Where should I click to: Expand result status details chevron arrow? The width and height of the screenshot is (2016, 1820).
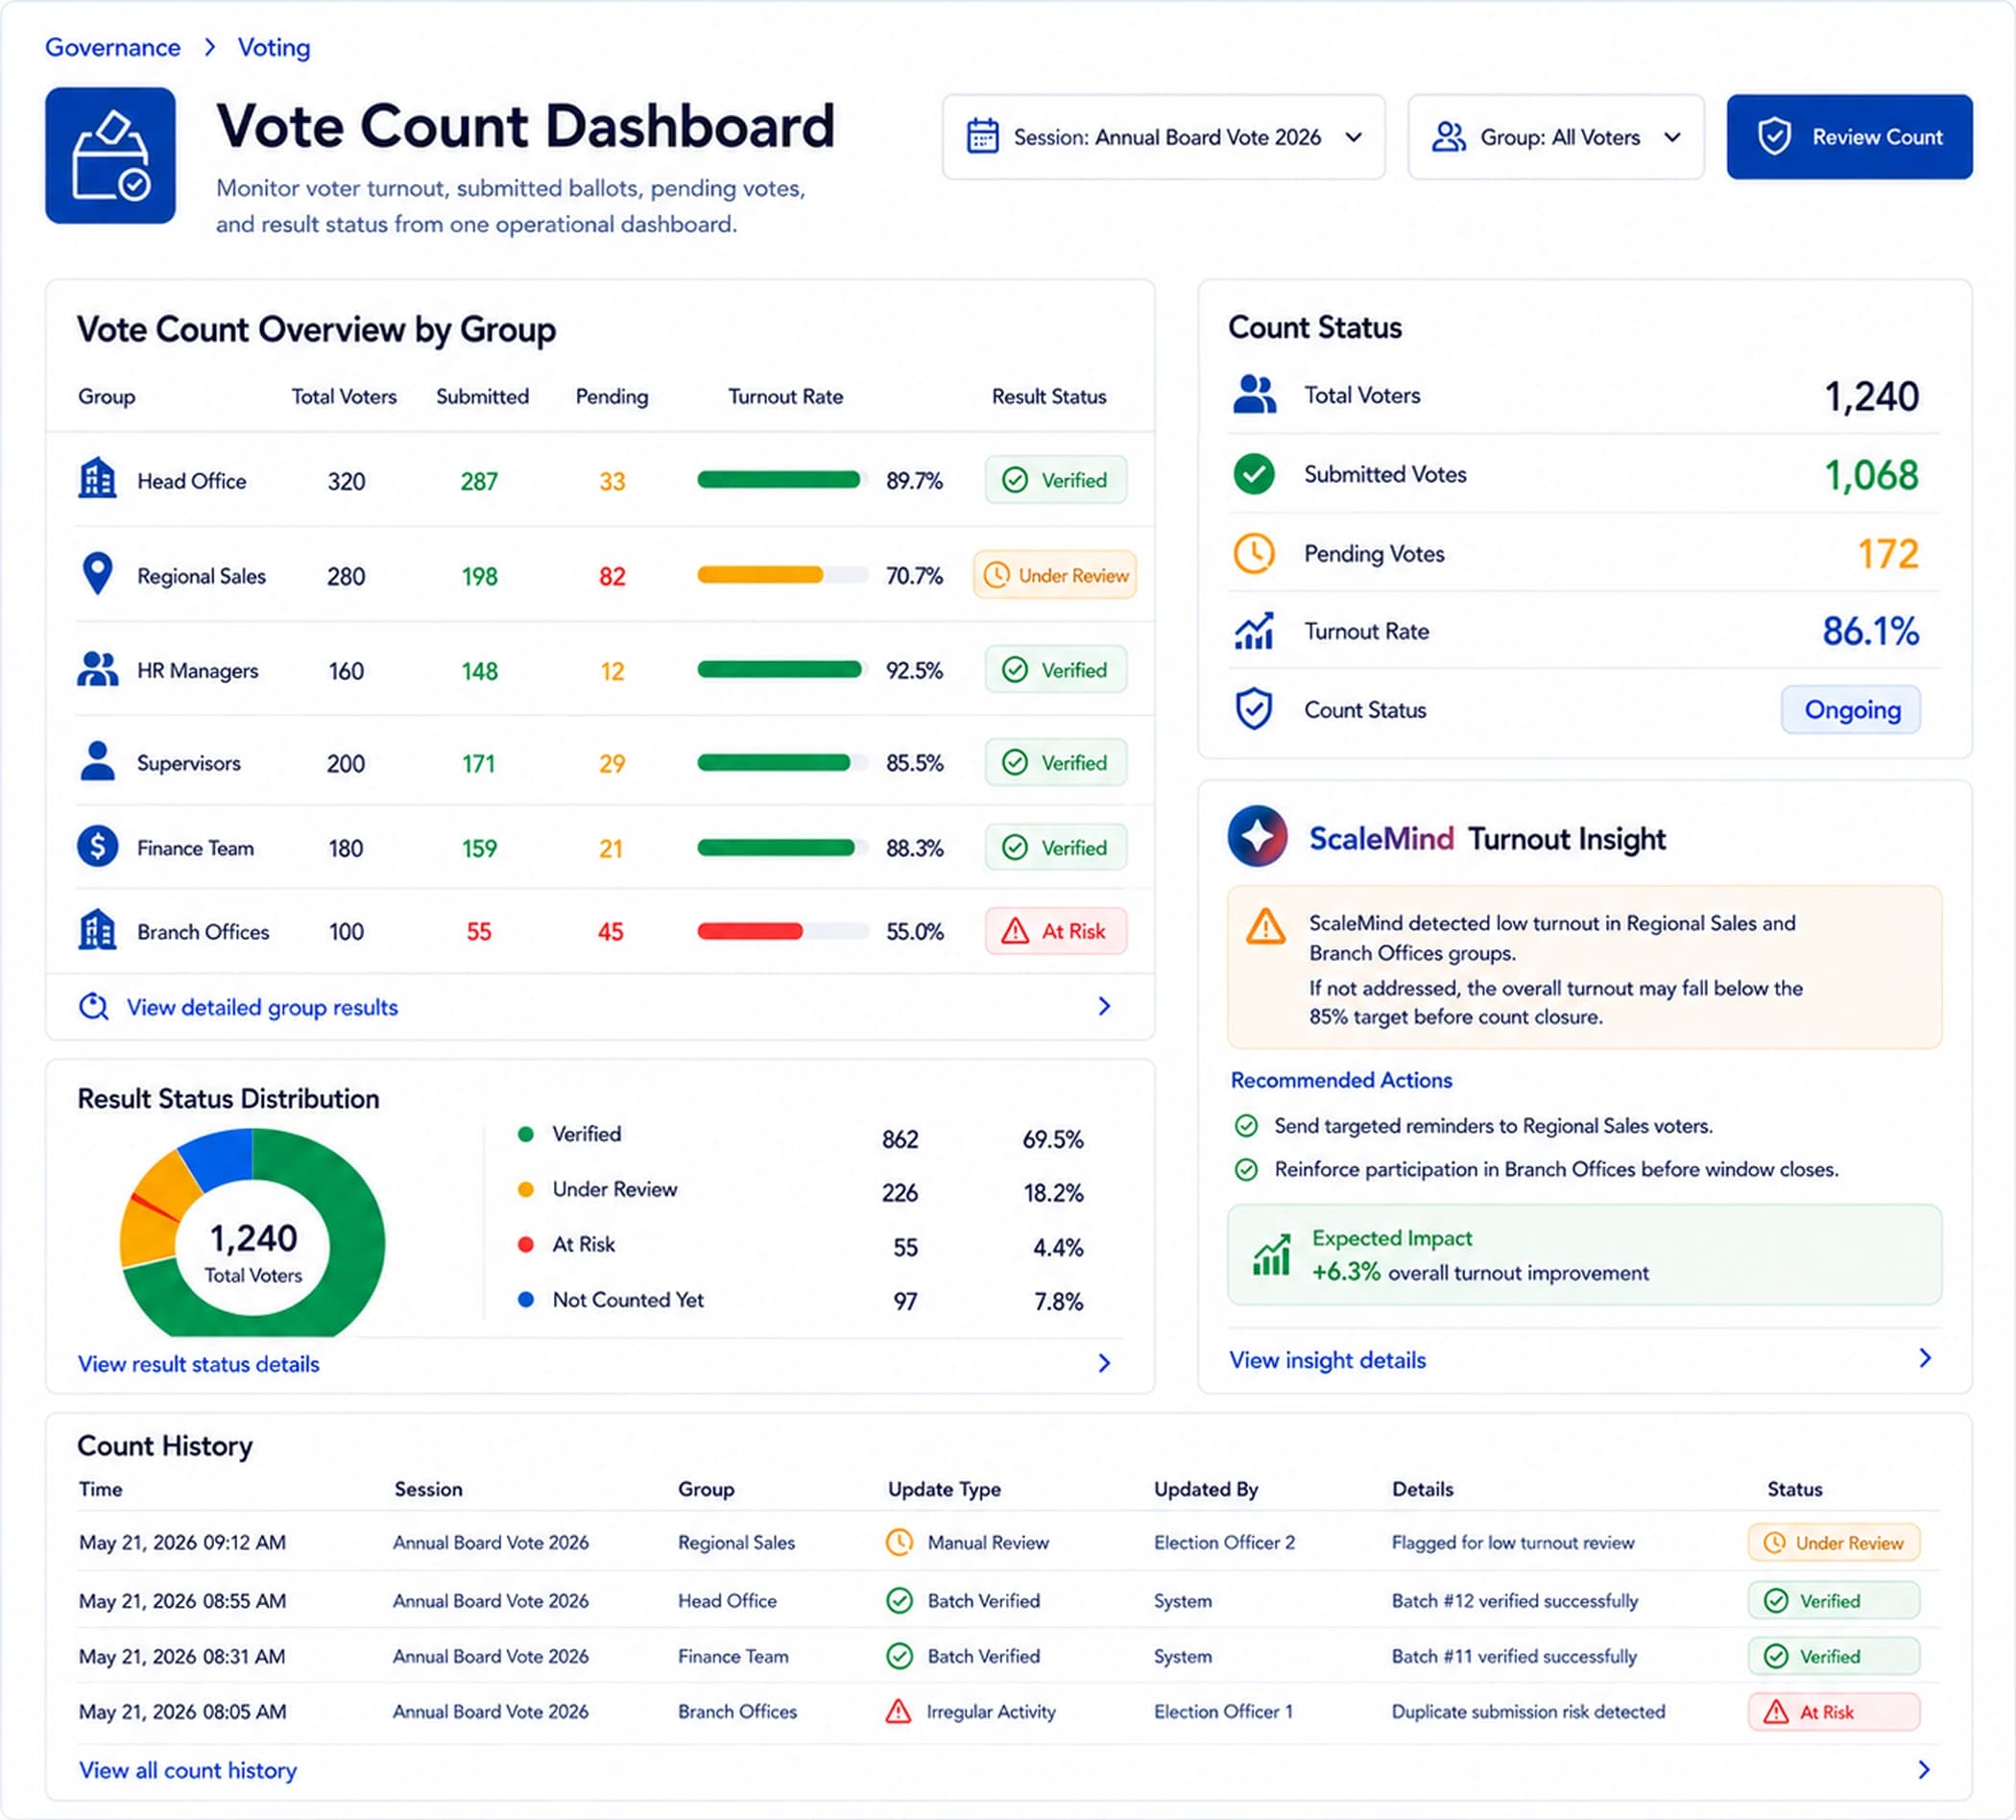pyautogui.click(x=1104, y=1363)
